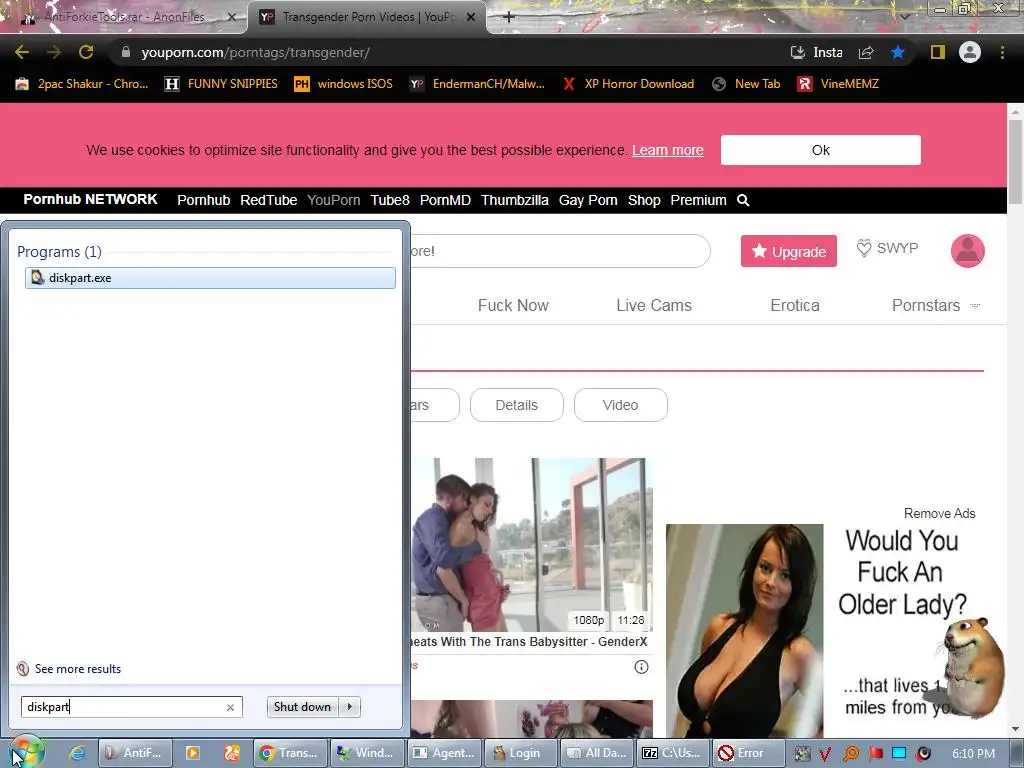This screenshot has height=768, width=1024.
Task: Go back with the browser back arrow
Action: click(22, 52)
